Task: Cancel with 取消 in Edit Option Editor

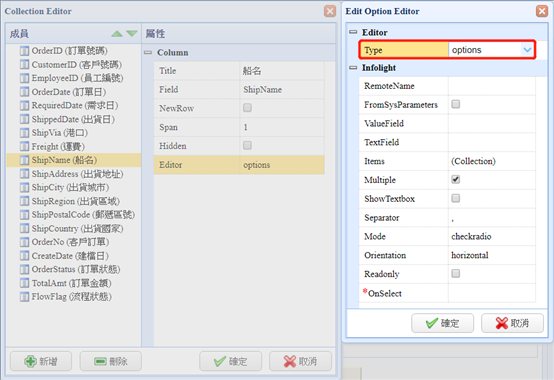Action: (512, 323)
